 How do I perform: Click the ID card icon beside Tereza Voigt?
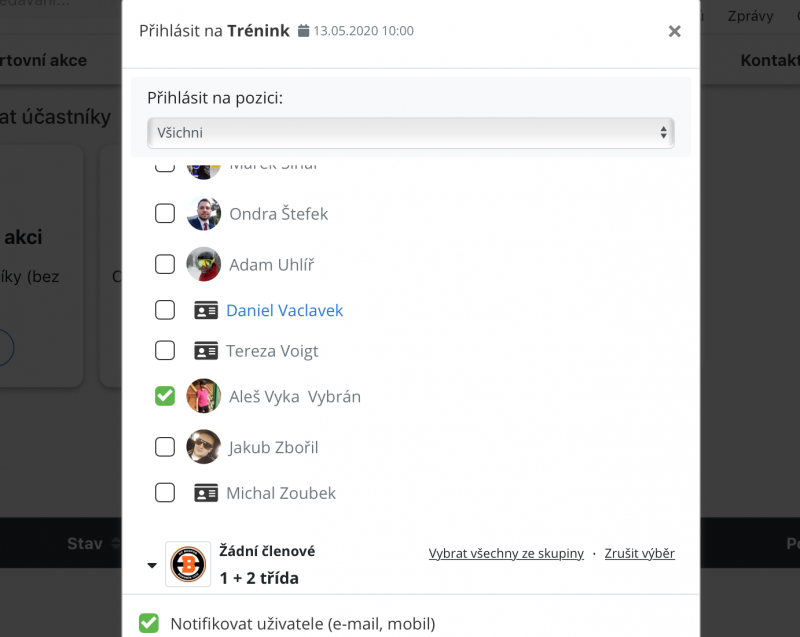pos(206,351)
